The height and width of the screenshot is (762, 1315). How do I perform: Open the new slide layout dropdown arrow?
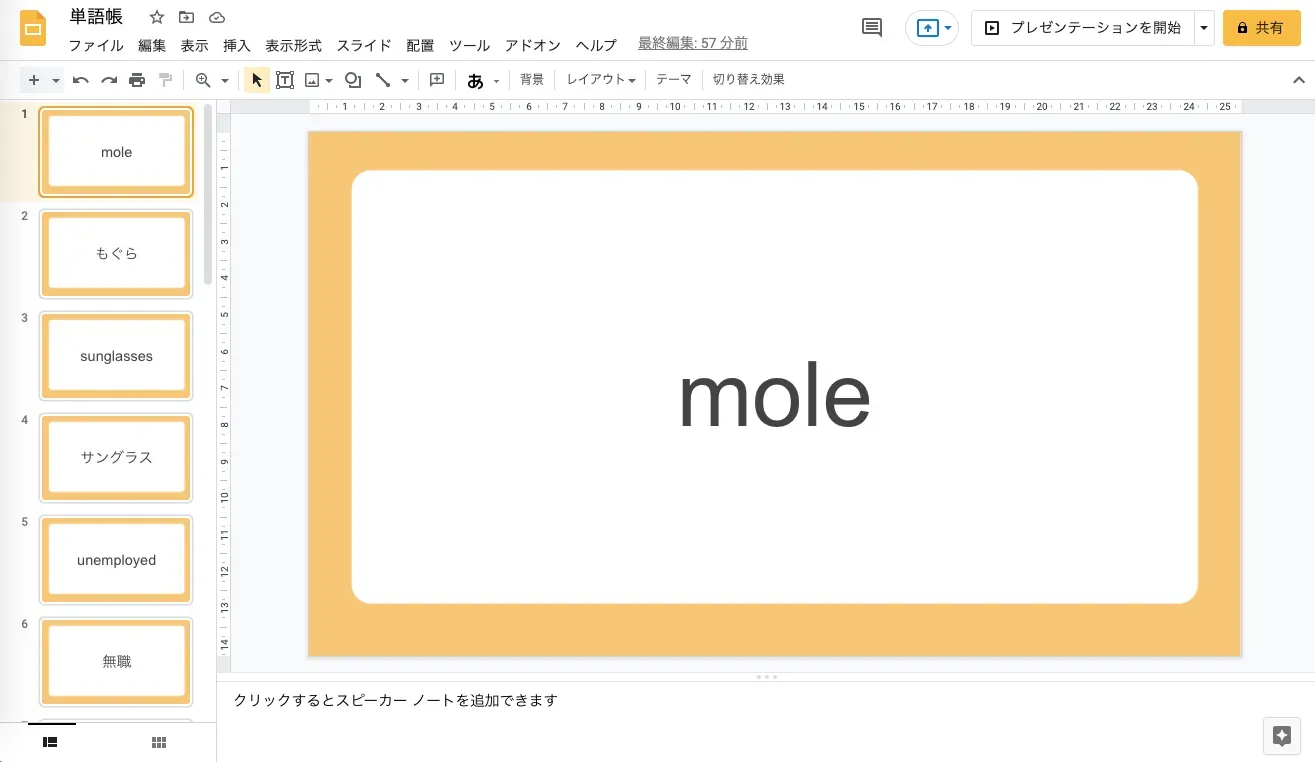pyautogui.click(x=56, y=80)
